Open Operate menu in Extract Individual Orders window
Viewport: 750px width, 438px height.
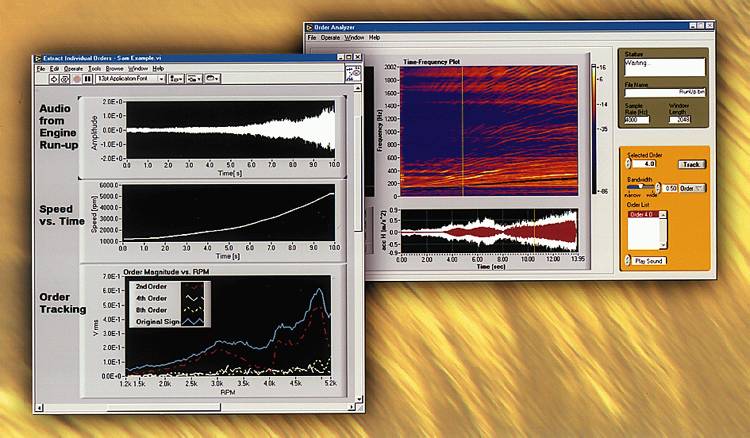(73, 69)
